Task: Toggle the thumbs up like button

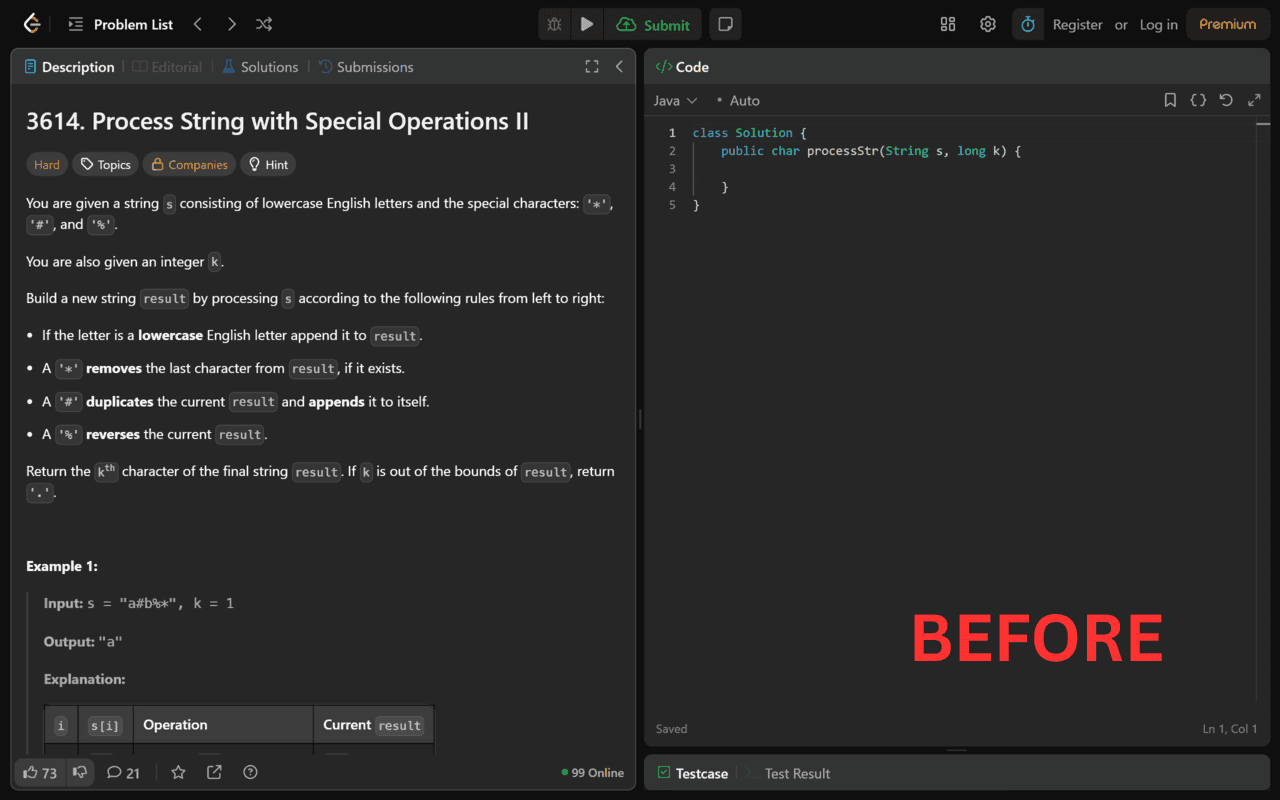Action: click(x=40, y=772)
